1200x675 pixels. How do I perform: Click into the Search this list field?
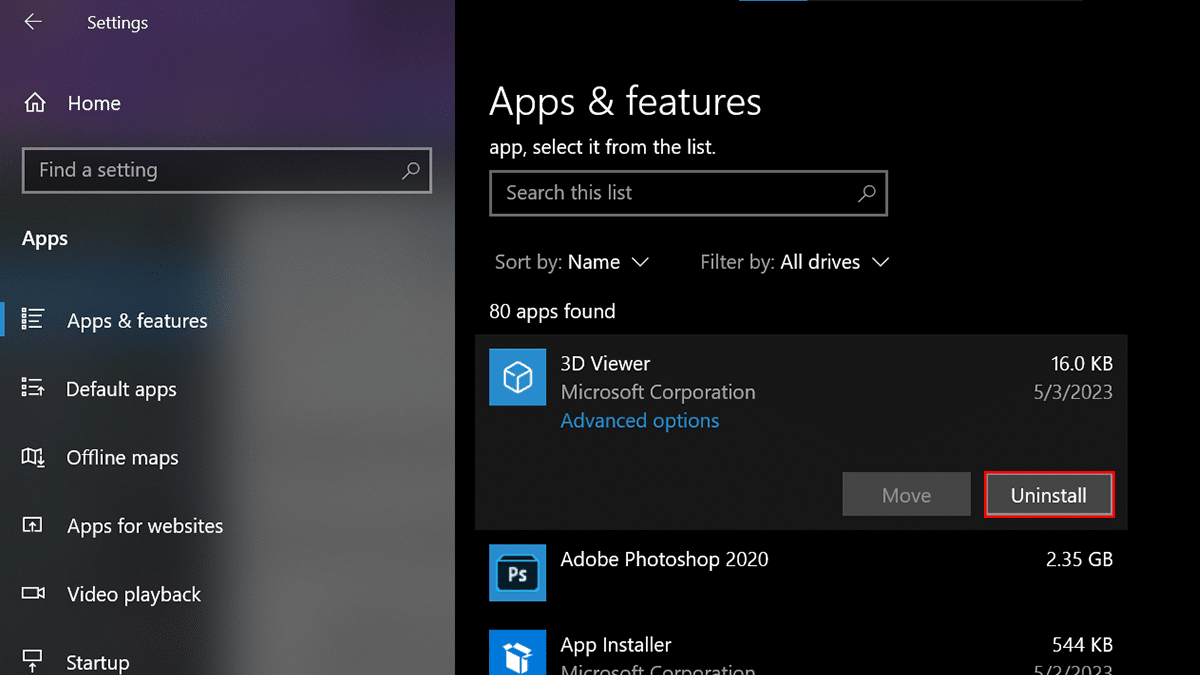(x=670, y=193)
